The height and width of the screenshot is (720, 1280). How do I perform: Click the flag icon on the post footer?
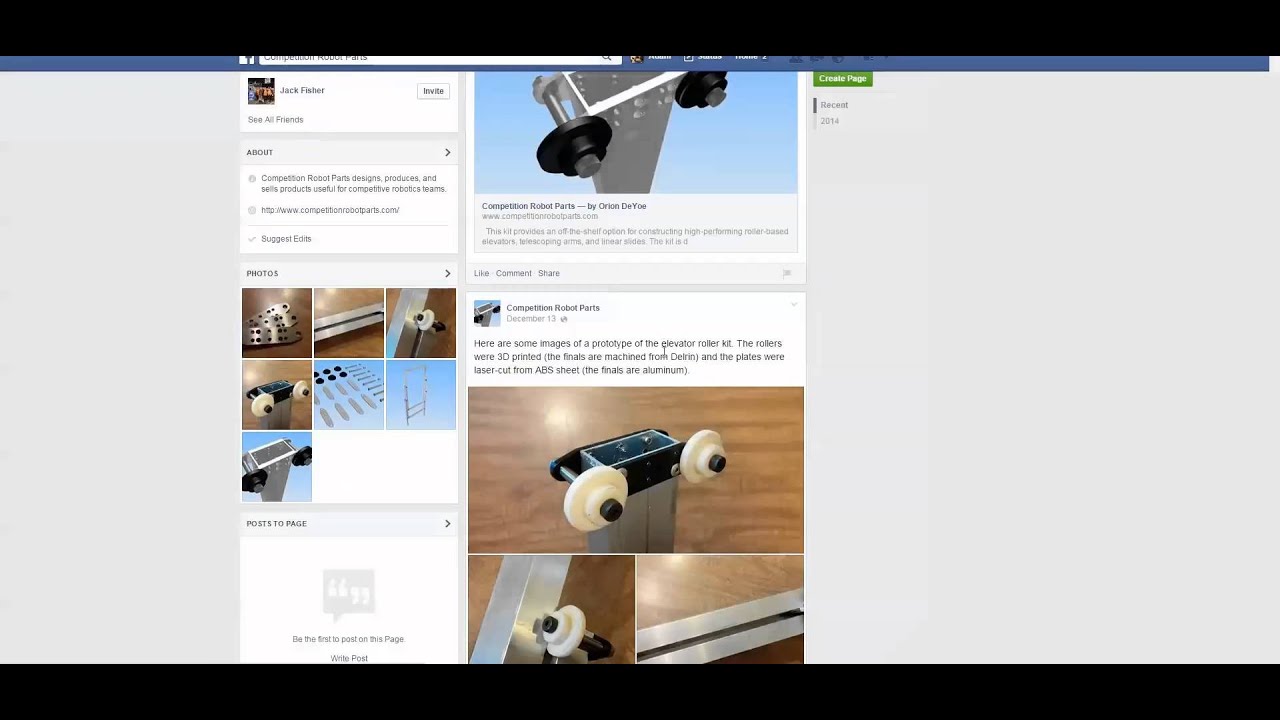[787, 273]
